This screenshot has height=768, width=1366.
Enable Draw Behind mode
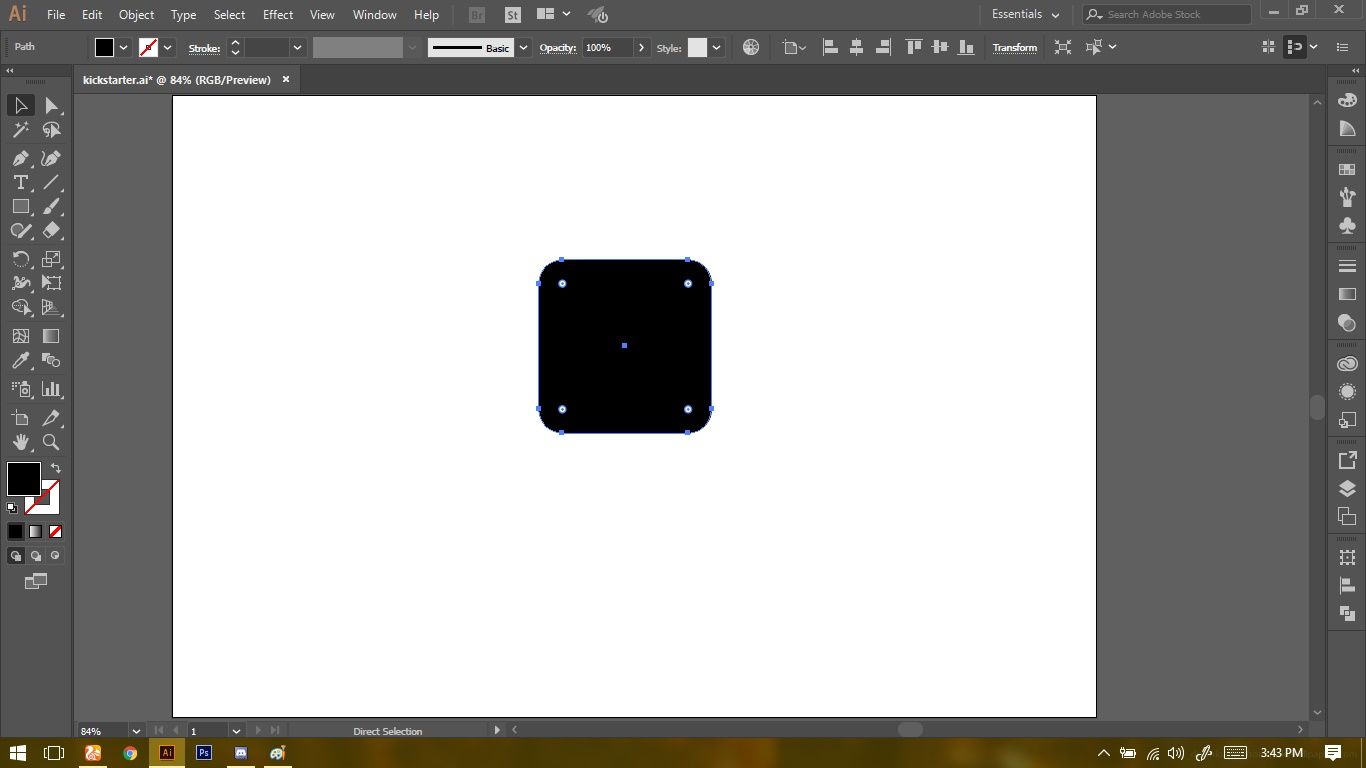click(36, 556)
